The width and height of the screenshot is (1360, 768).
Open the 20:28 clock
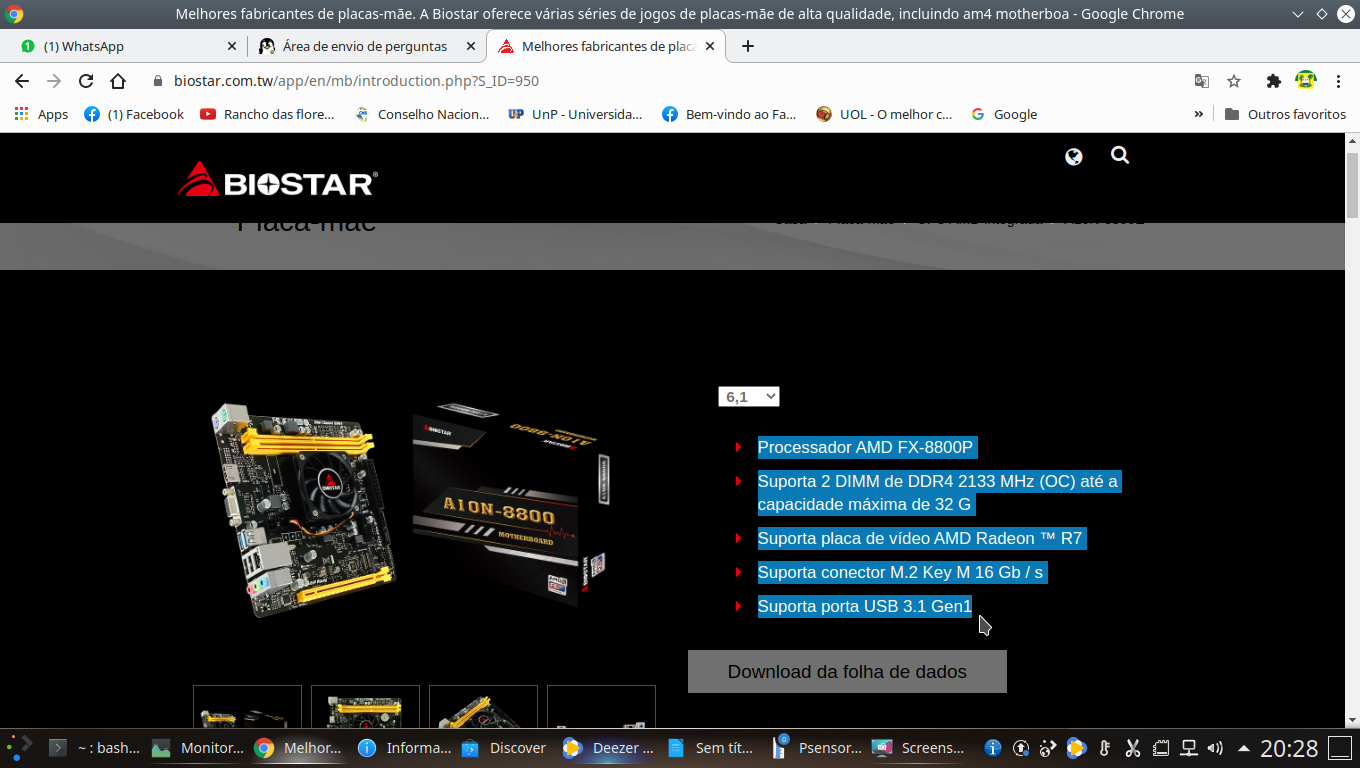1289,748
